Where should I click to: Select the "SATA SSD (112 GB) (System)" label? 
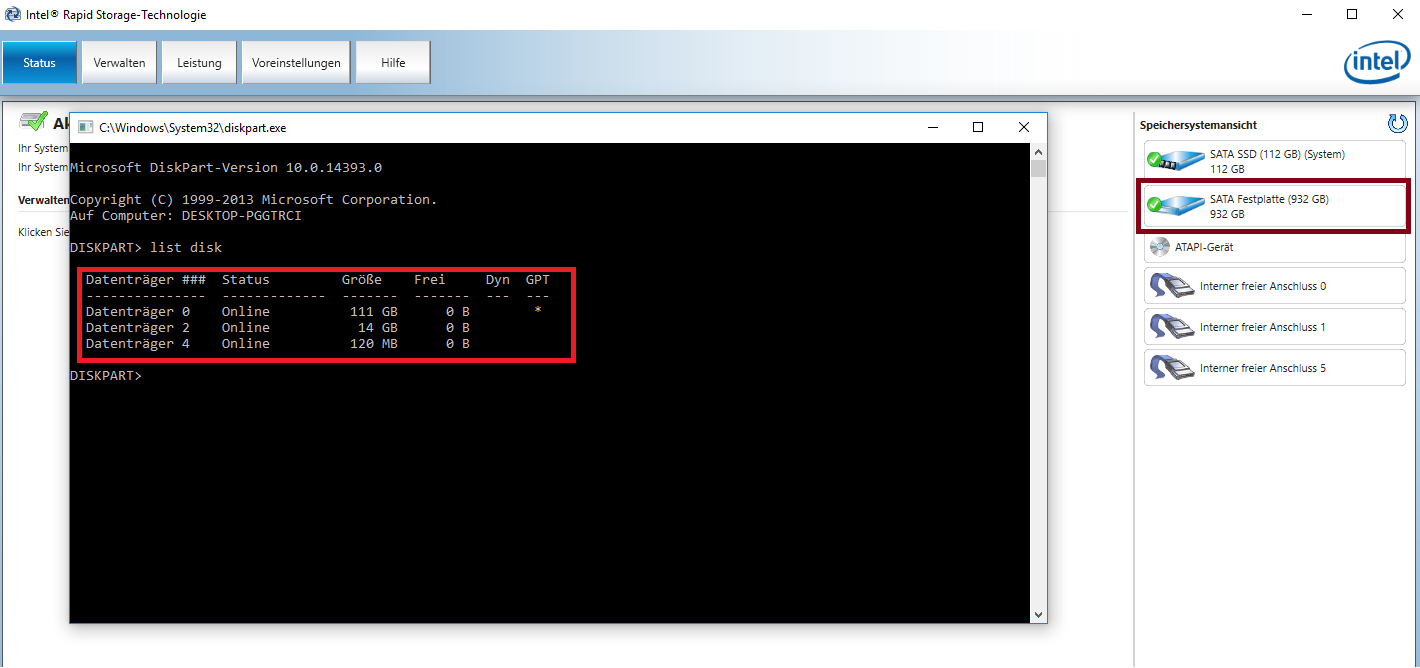click(1277, 154)
